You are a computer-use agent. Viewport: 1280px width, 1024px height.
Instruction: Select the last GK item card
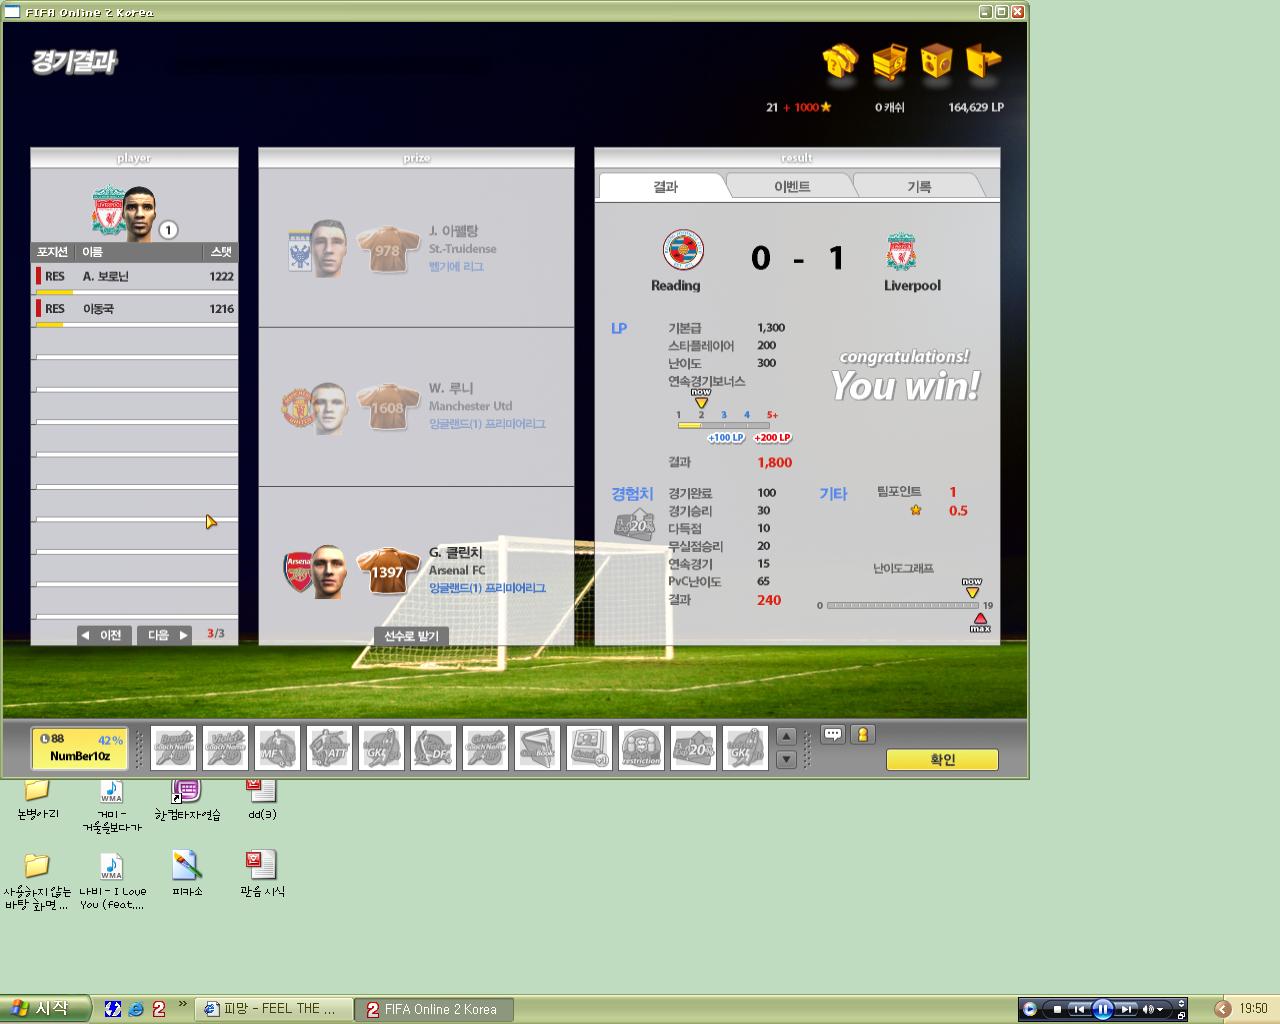click(x=745, y=748)
